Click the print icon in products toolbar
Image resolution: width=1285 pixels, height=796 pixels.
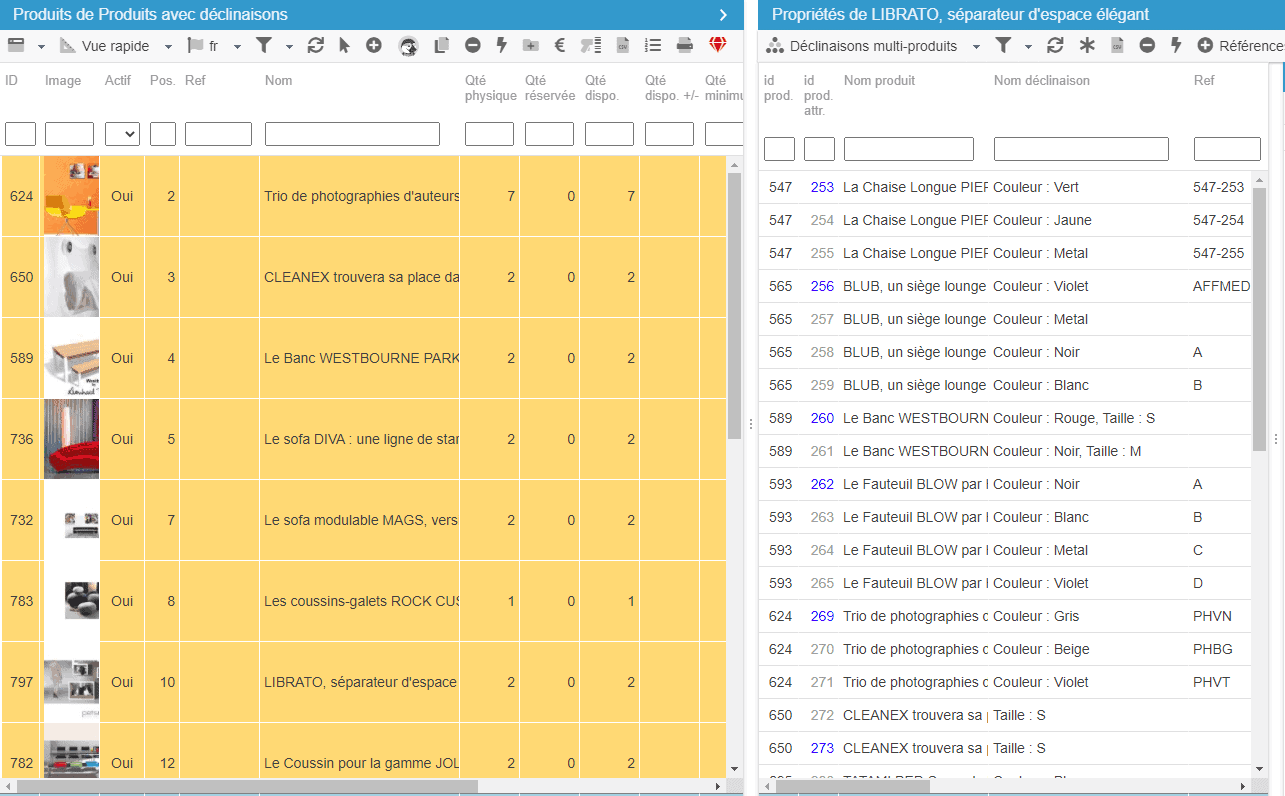685,45
